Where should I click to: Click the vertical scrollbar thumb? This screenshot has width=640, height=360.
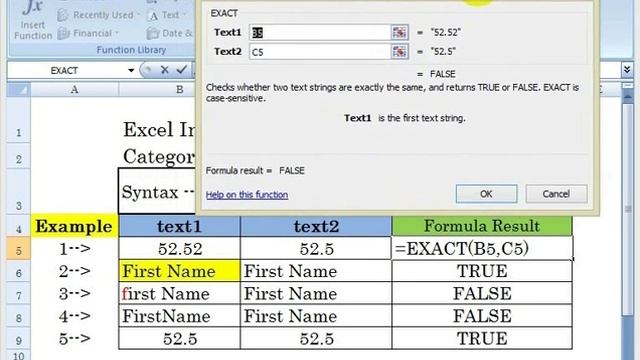click(x=628, y=208)
